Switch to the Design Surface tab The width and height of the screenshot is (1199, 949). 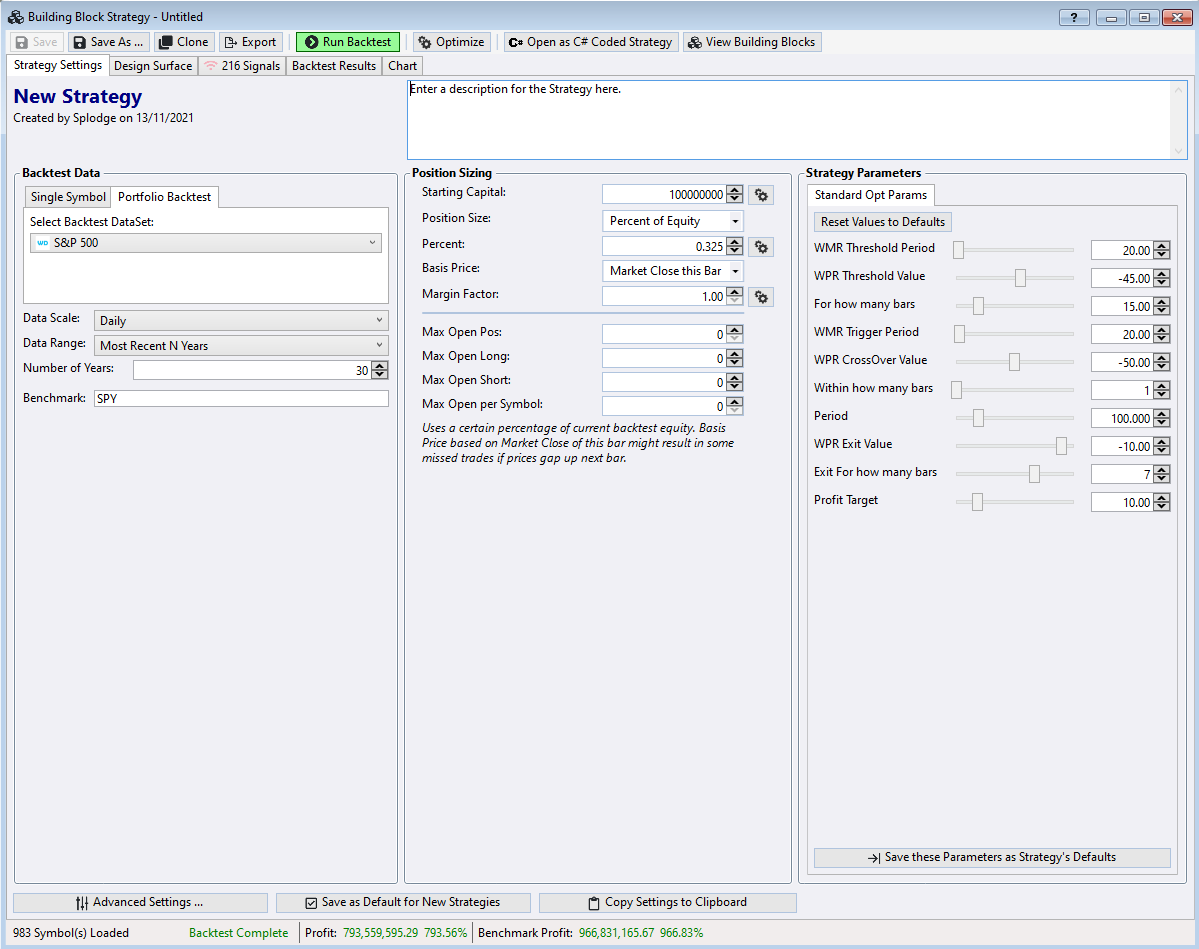152,66
